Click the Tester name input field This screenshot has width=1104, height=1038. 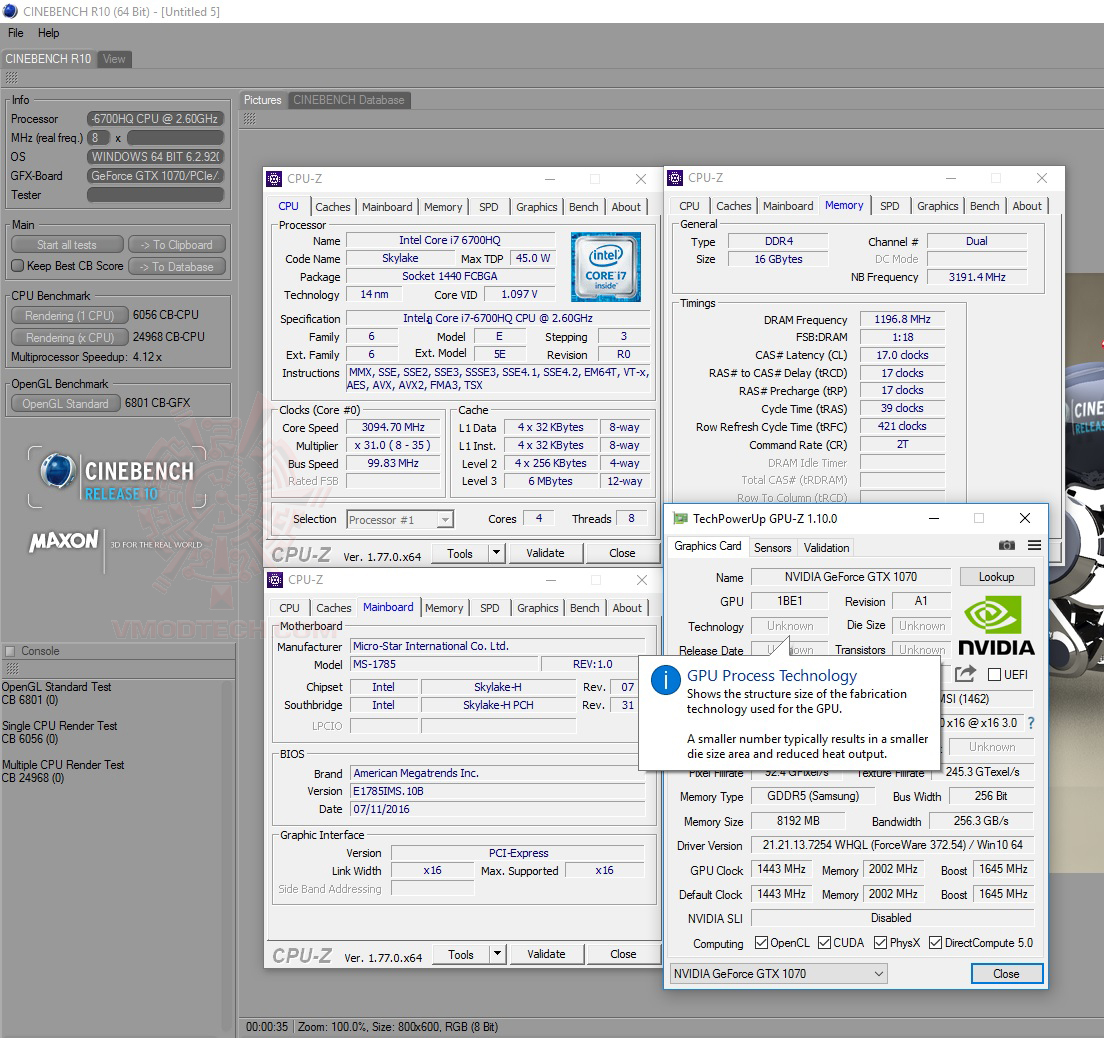(155, 195)
